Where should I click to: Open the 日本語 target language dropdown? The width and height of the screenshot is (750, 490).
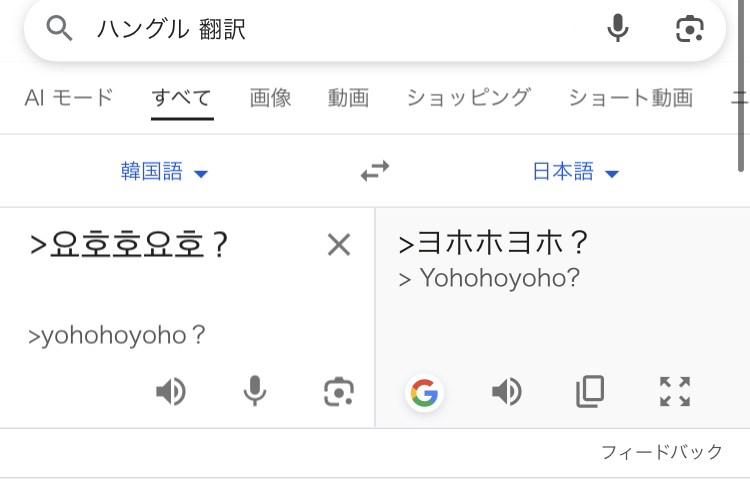[x=575, y=172]
